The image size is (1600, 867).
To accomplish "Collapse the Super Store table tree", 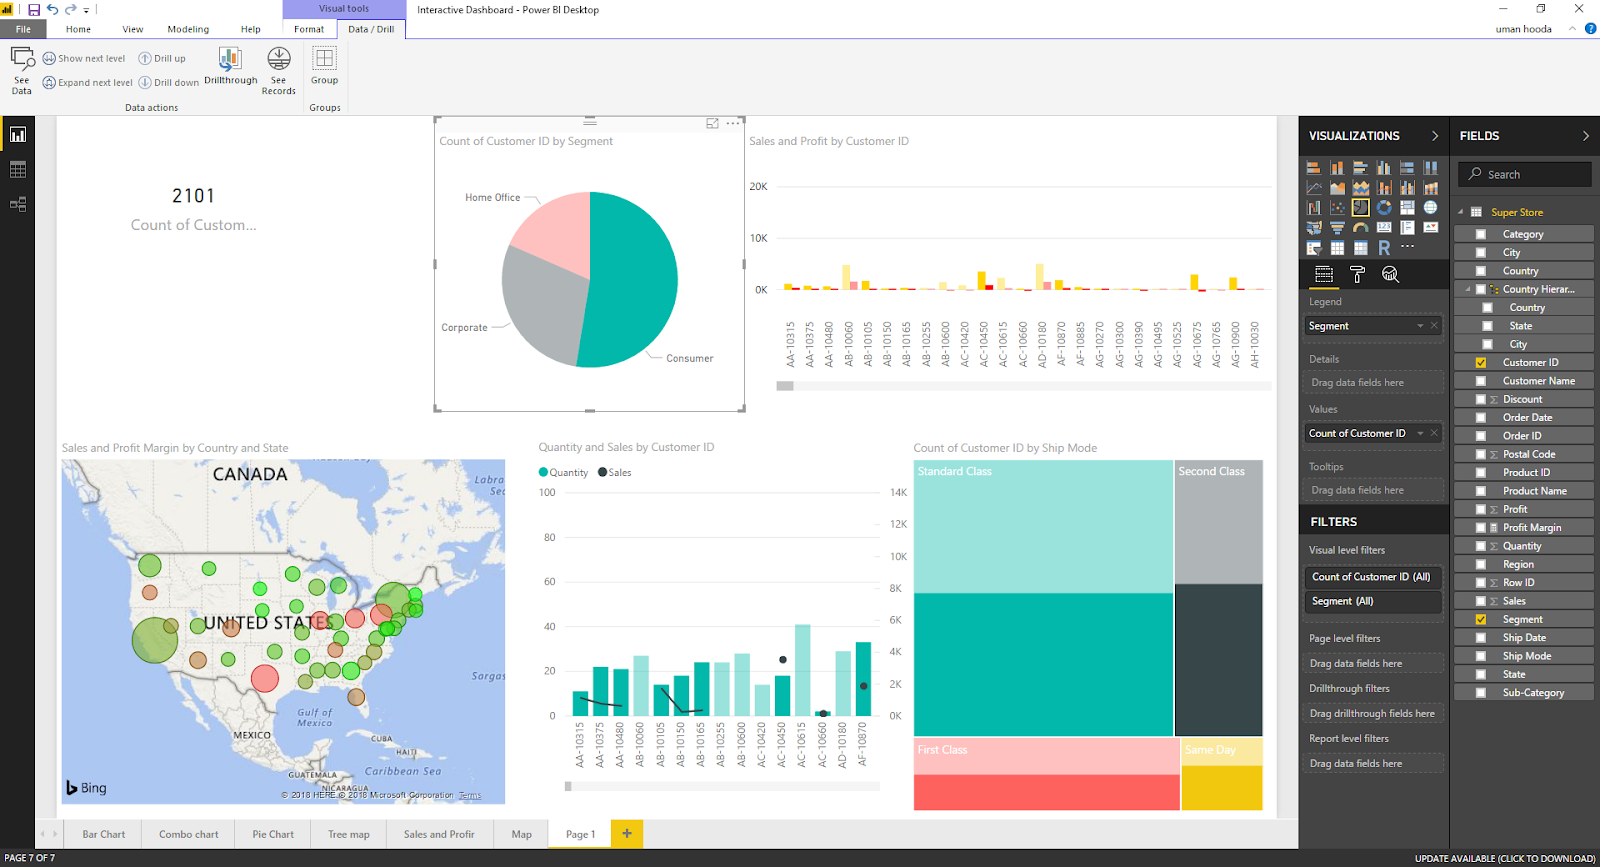I will click(x=1461, y=212).
